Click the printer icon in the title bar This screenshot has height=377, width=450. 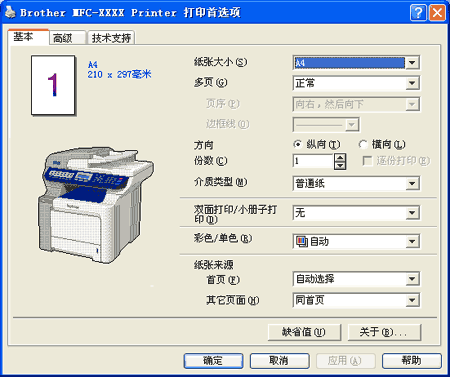point(10,12)
